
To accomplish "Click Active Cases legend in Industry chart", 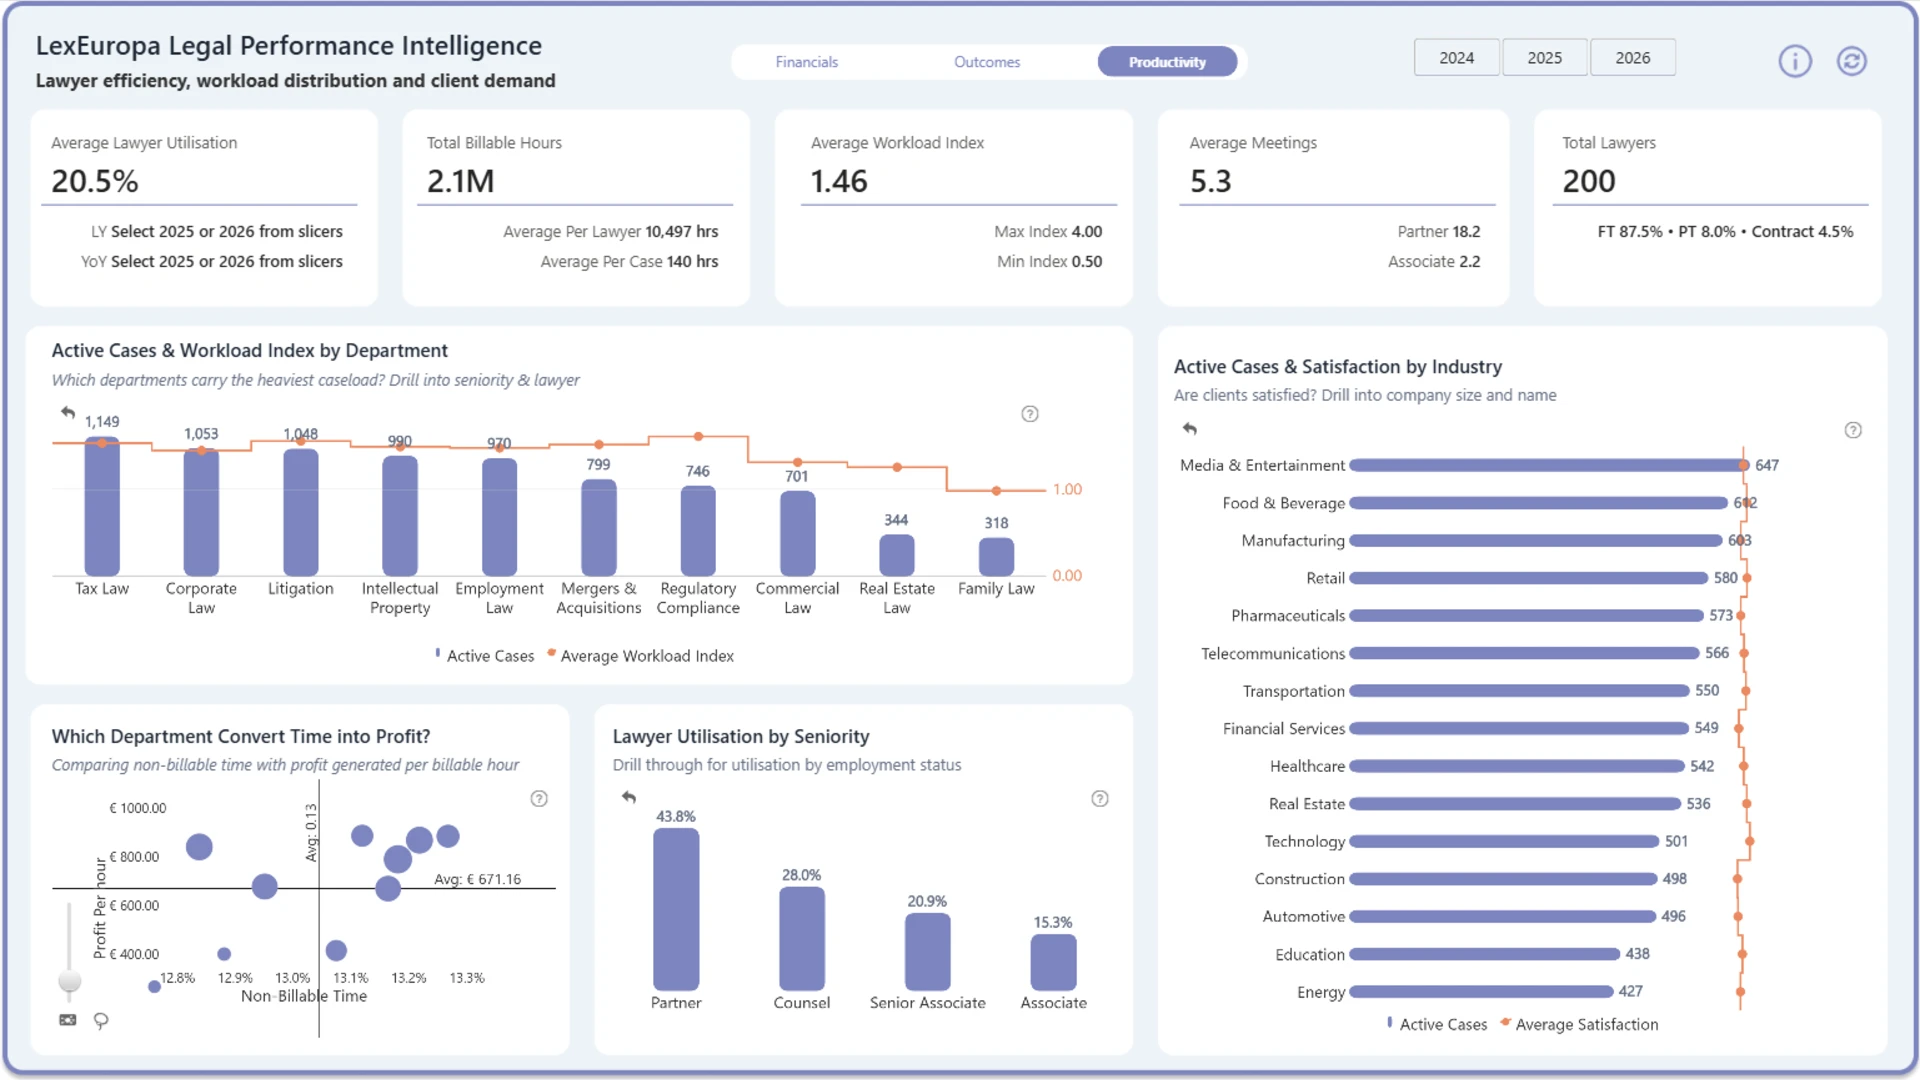I will [1438, 1024].
